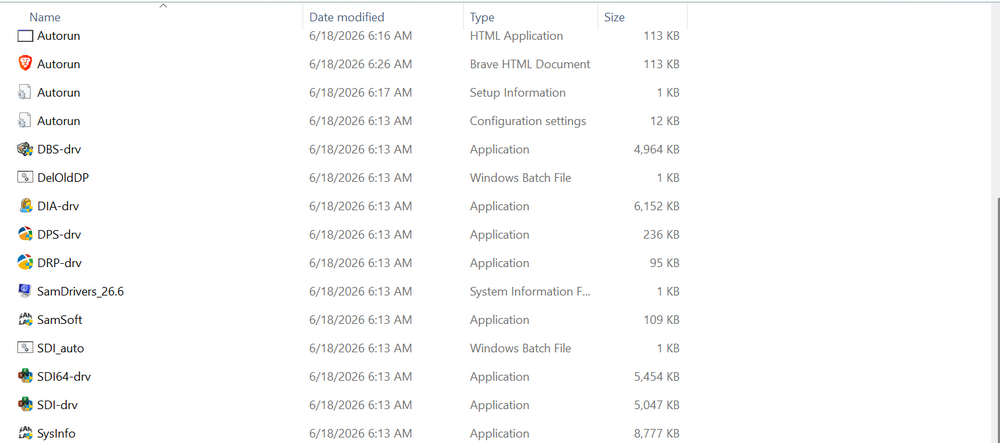Click the sort direction arrow above Name
The image size is (1000, 443).
pos(163,6)
